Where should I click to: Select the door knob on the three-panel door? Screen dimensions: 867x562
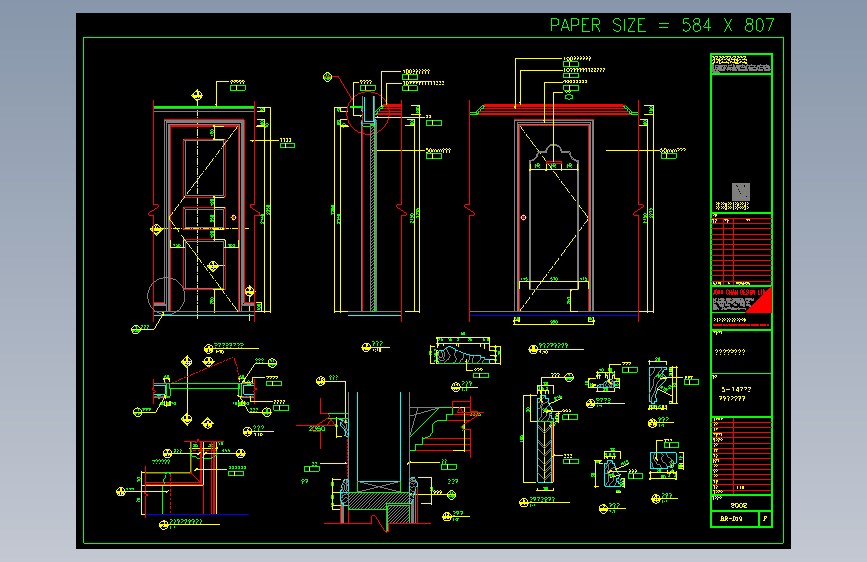tap(234, 217)
